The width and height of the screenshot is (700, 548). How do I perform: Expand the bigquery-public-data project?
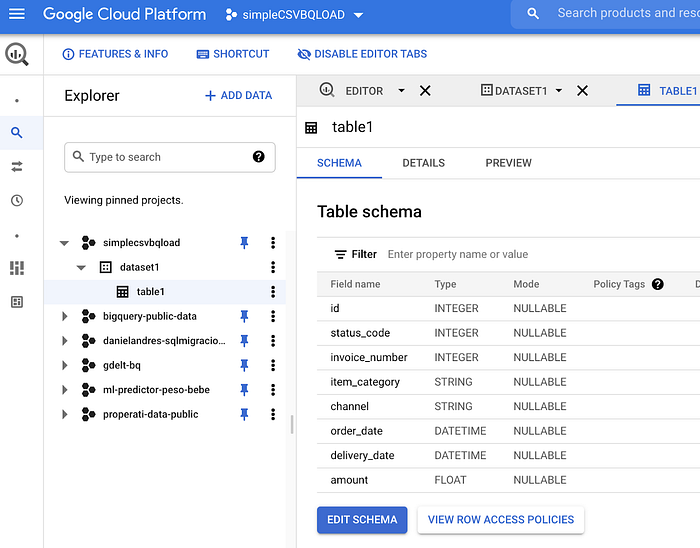coord(65,316)
